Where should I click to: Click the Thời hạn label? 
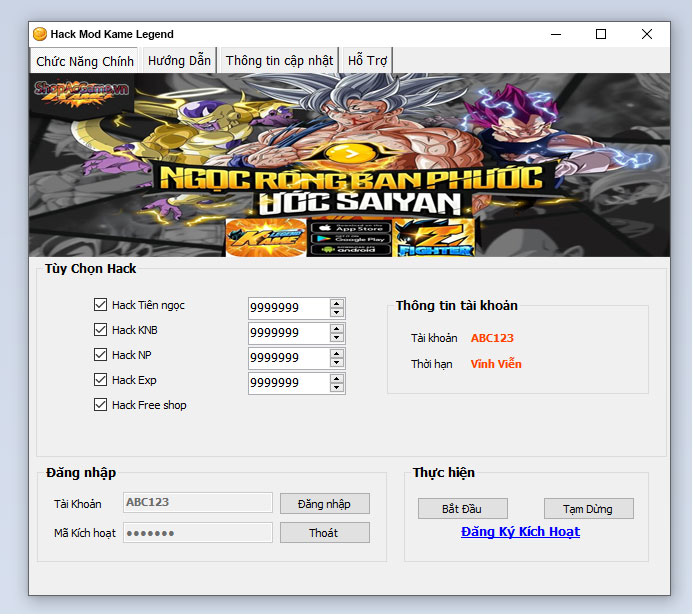[x=431, y=365]
